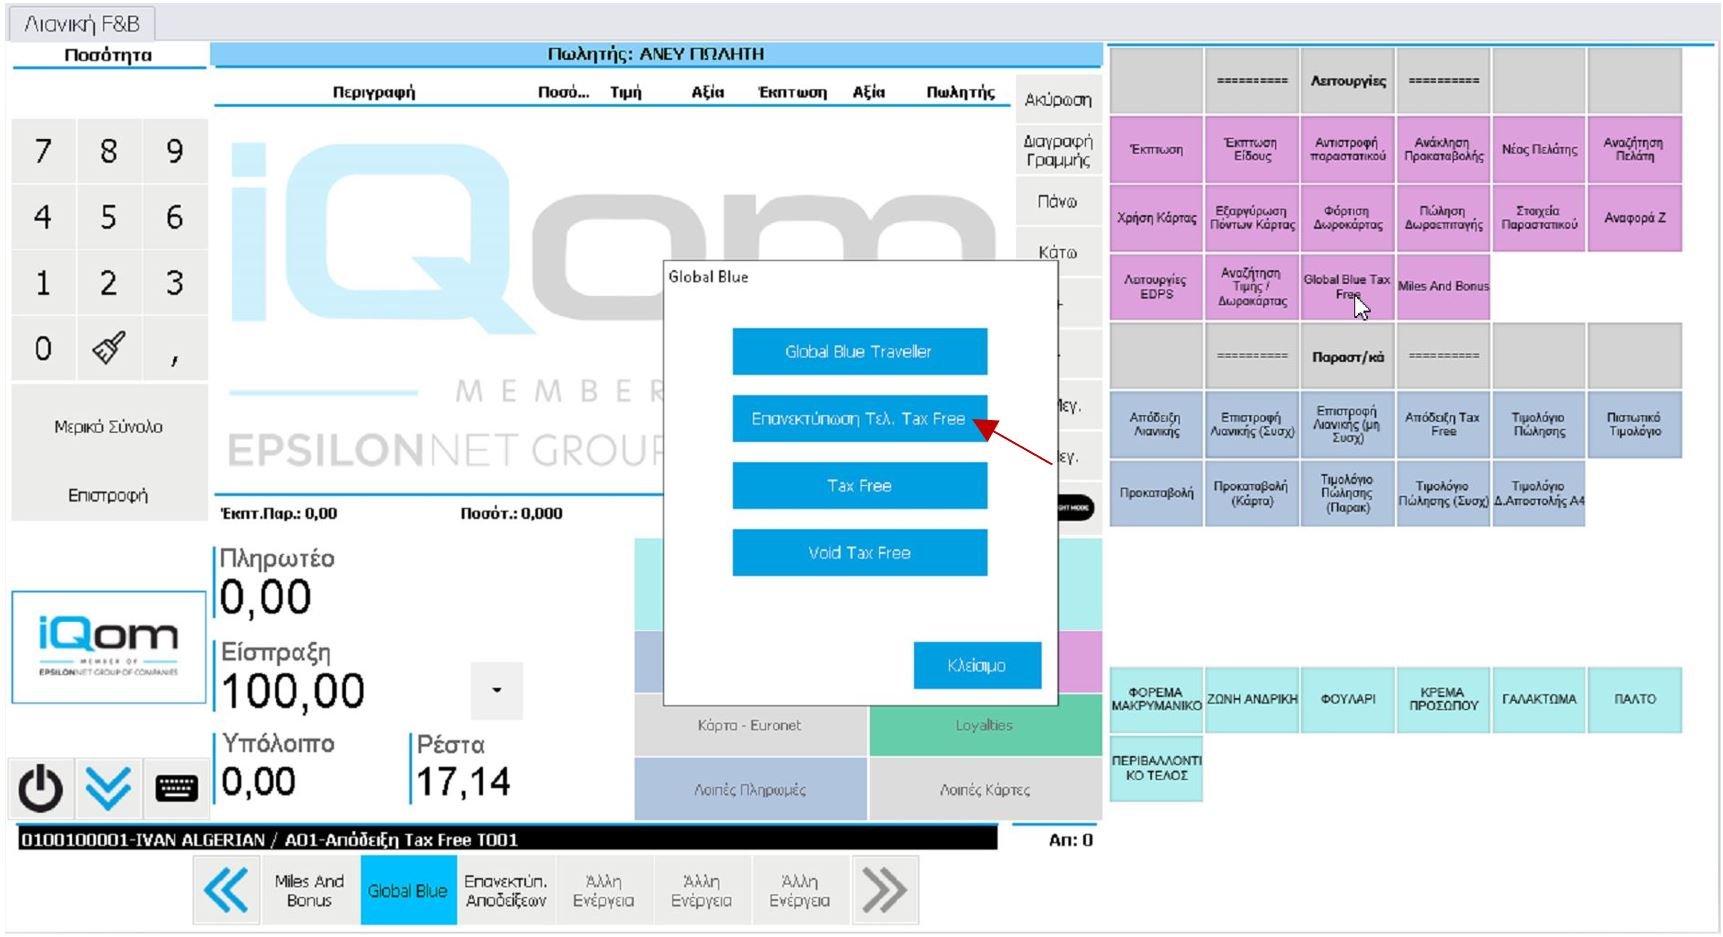Click the blue double-chevron down icon
This screenshot has height=937, width=1723.
pyautogui.click(x=108, y=788)
